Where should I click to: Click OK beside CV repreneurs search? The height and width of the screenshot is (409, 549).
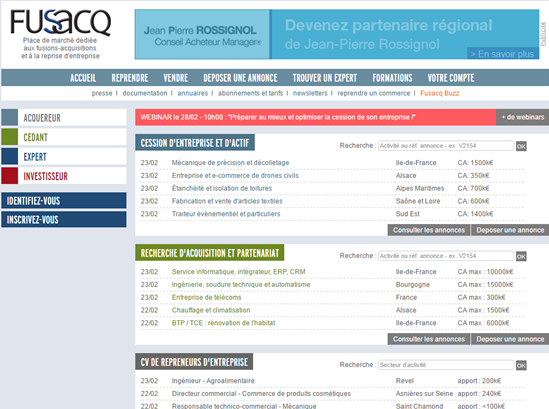[x=521, y=365]
